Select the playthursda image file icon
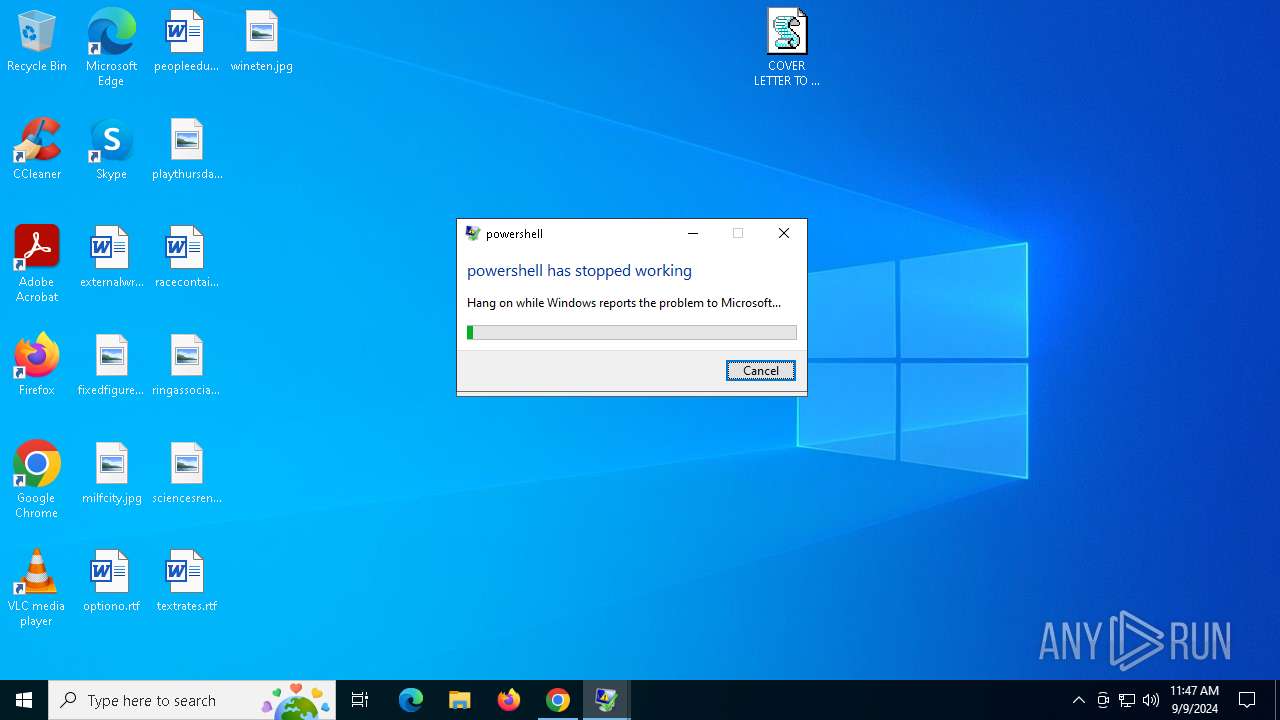The height and width of the screenshot is (720, 1280). pos(187,150)
